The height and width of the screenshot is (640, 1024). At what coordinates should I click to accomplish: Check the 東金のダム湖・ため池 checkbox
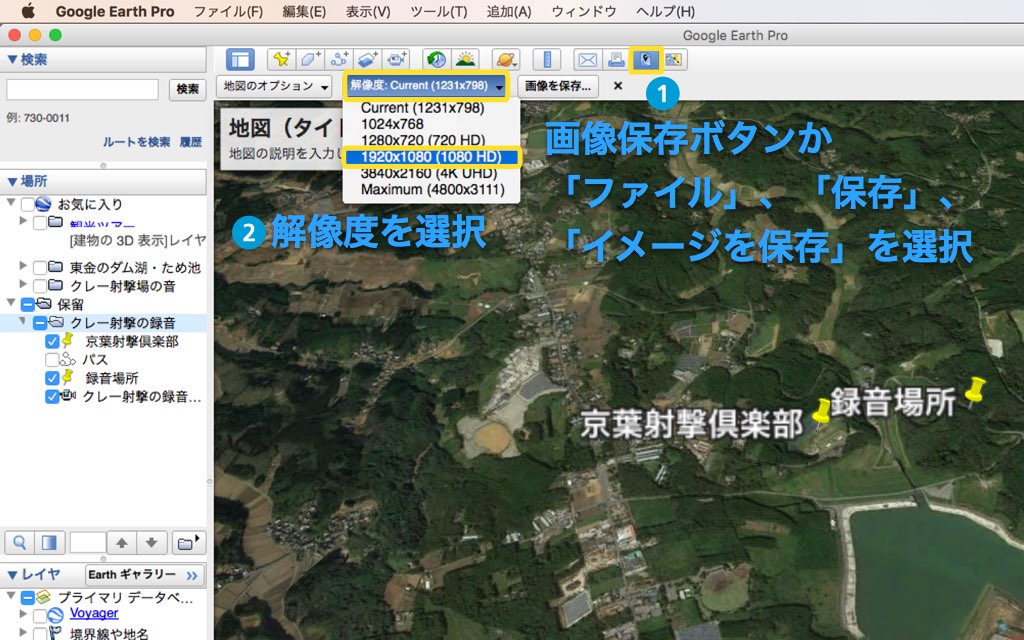tap(40, 268)
